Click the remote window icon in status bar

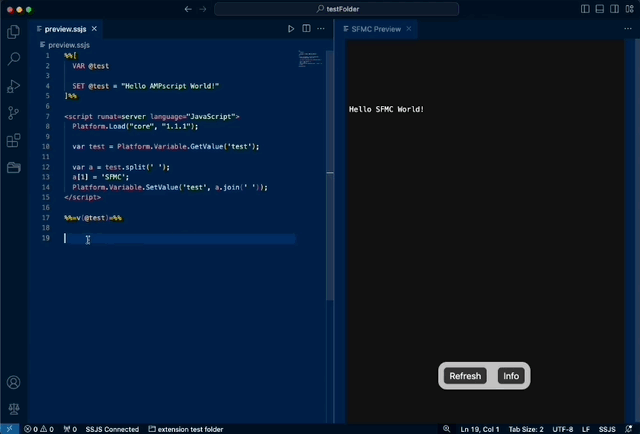tap(9, 429)
